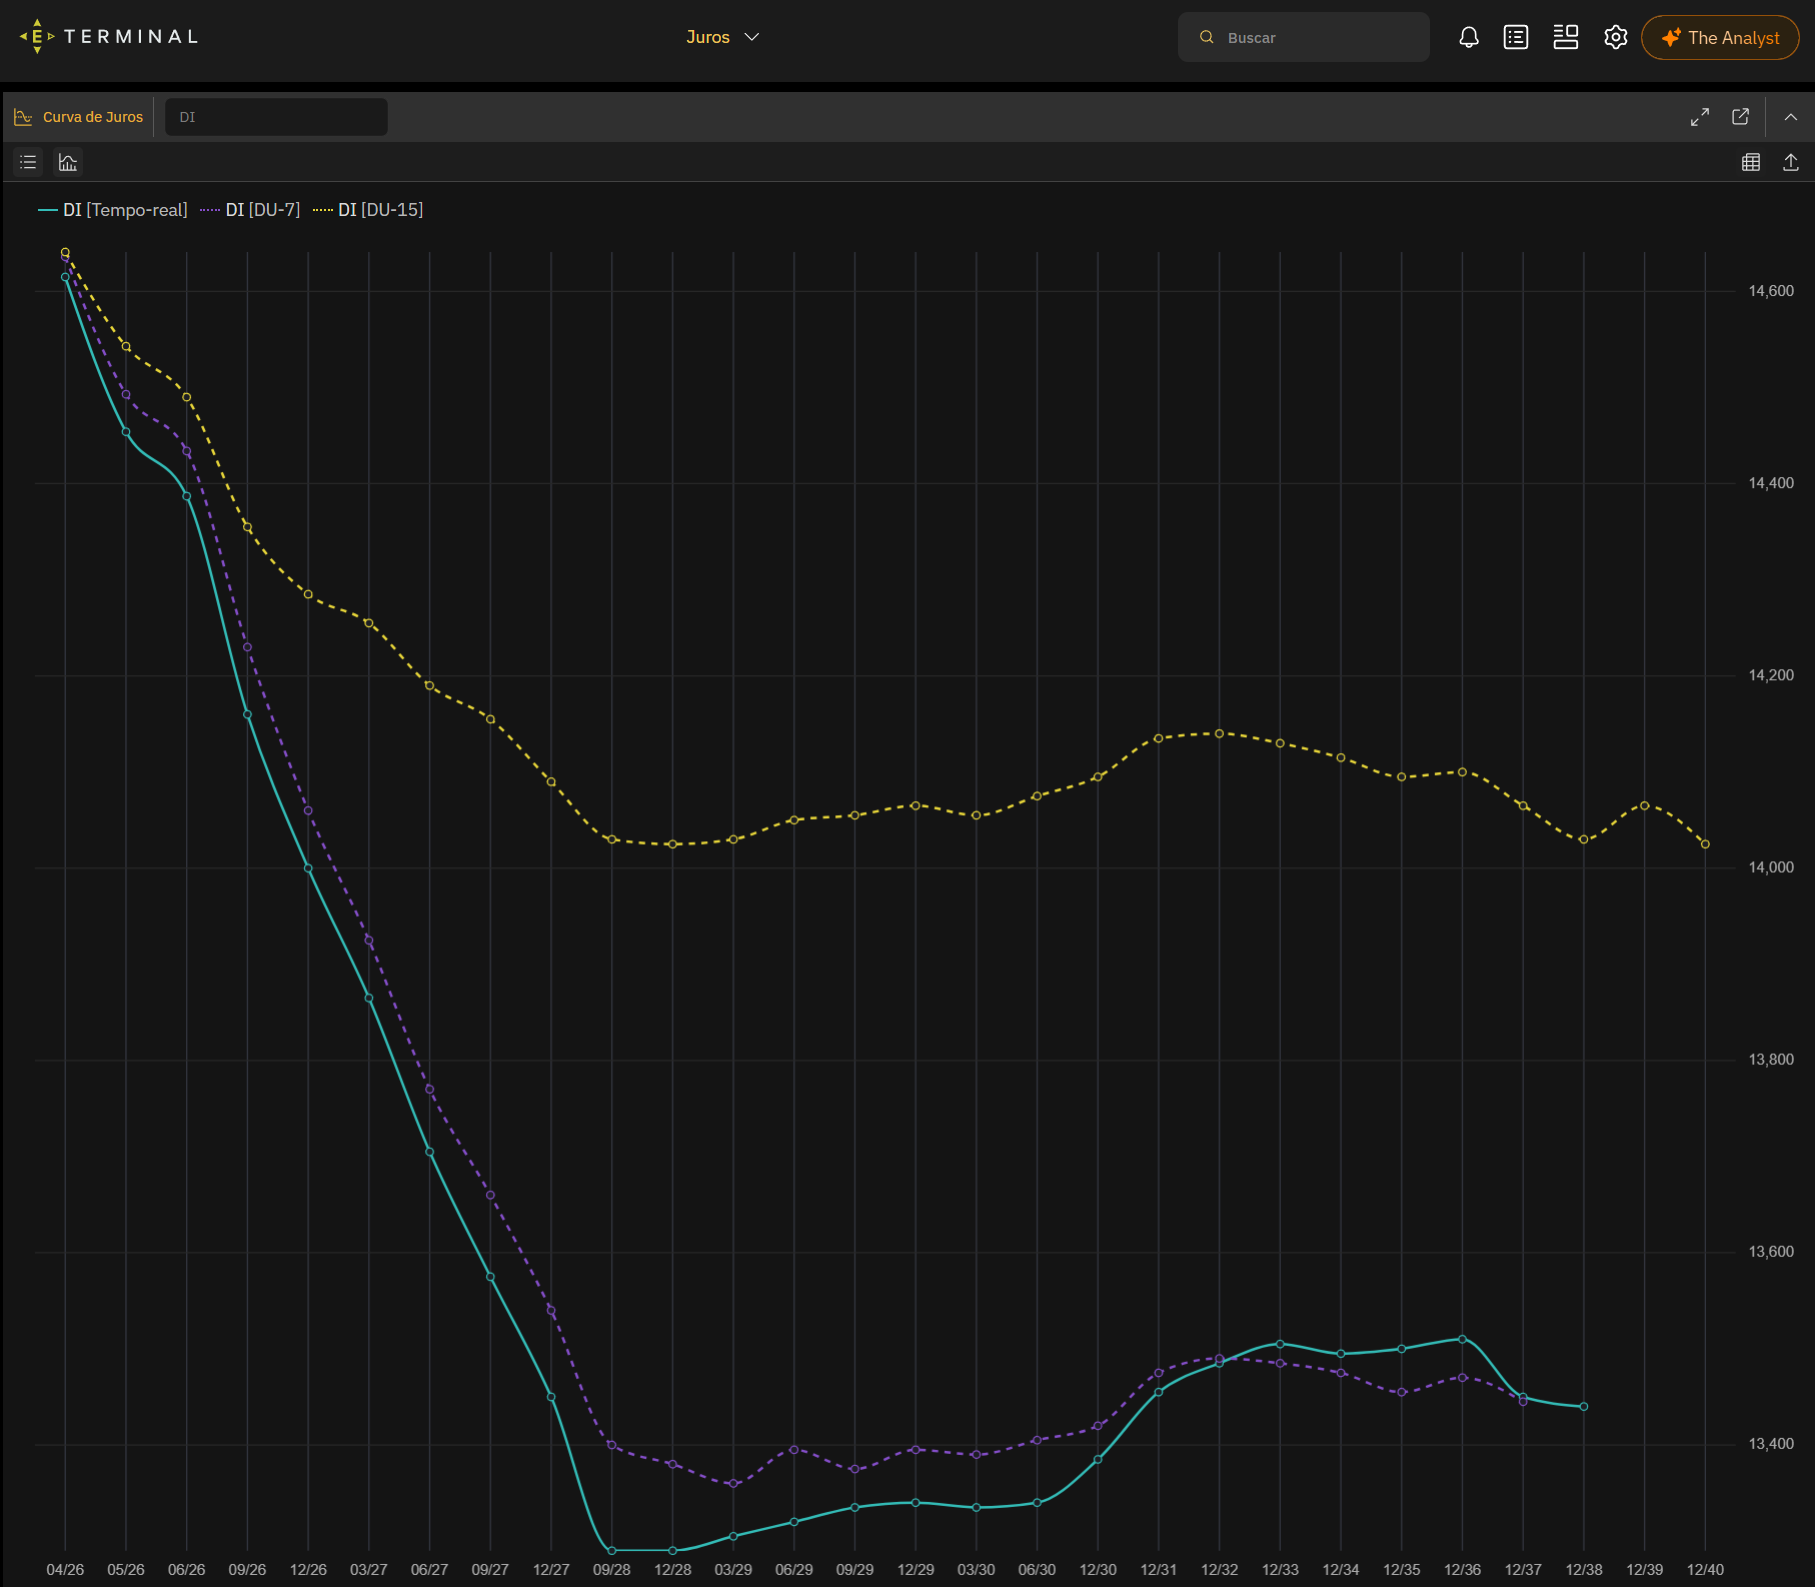The image size is (1815, 1587).
Task: Click Tempo-real data point at 12/36
Action: click(x=1462, y=1339)
